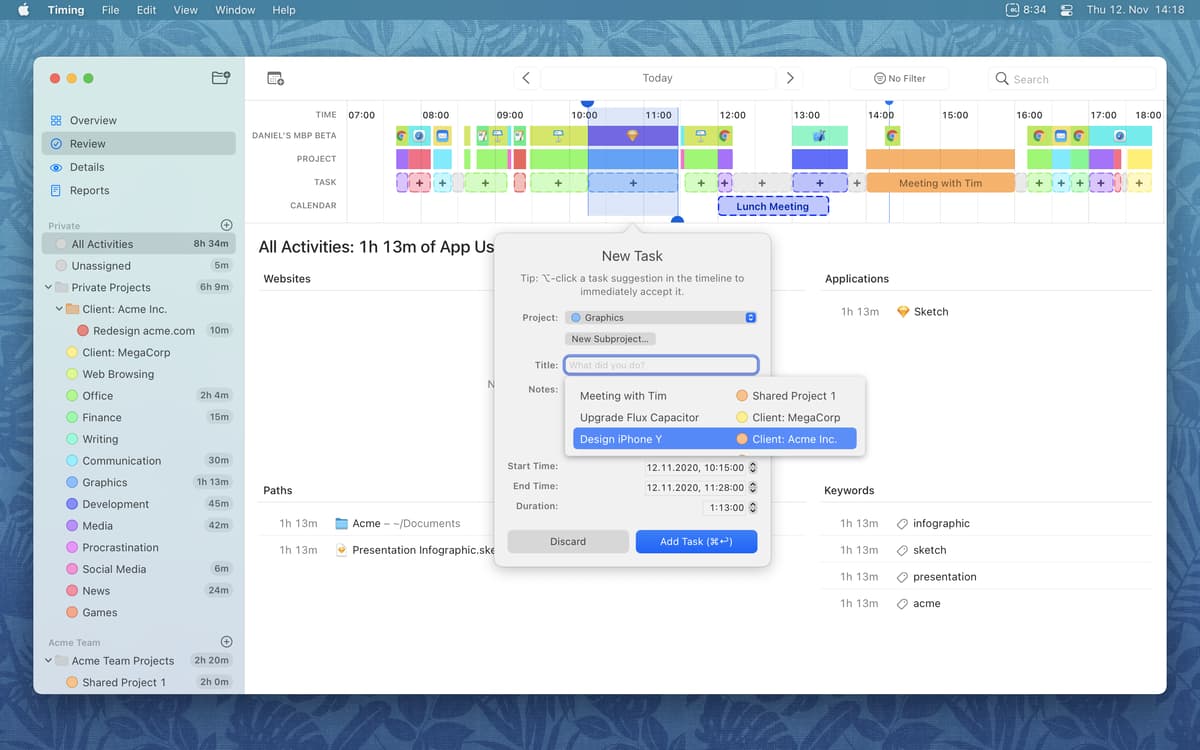This screenshot has width=1200, height=750.
Task: Open macOS Control Center icon
Action: [1066, 10]
